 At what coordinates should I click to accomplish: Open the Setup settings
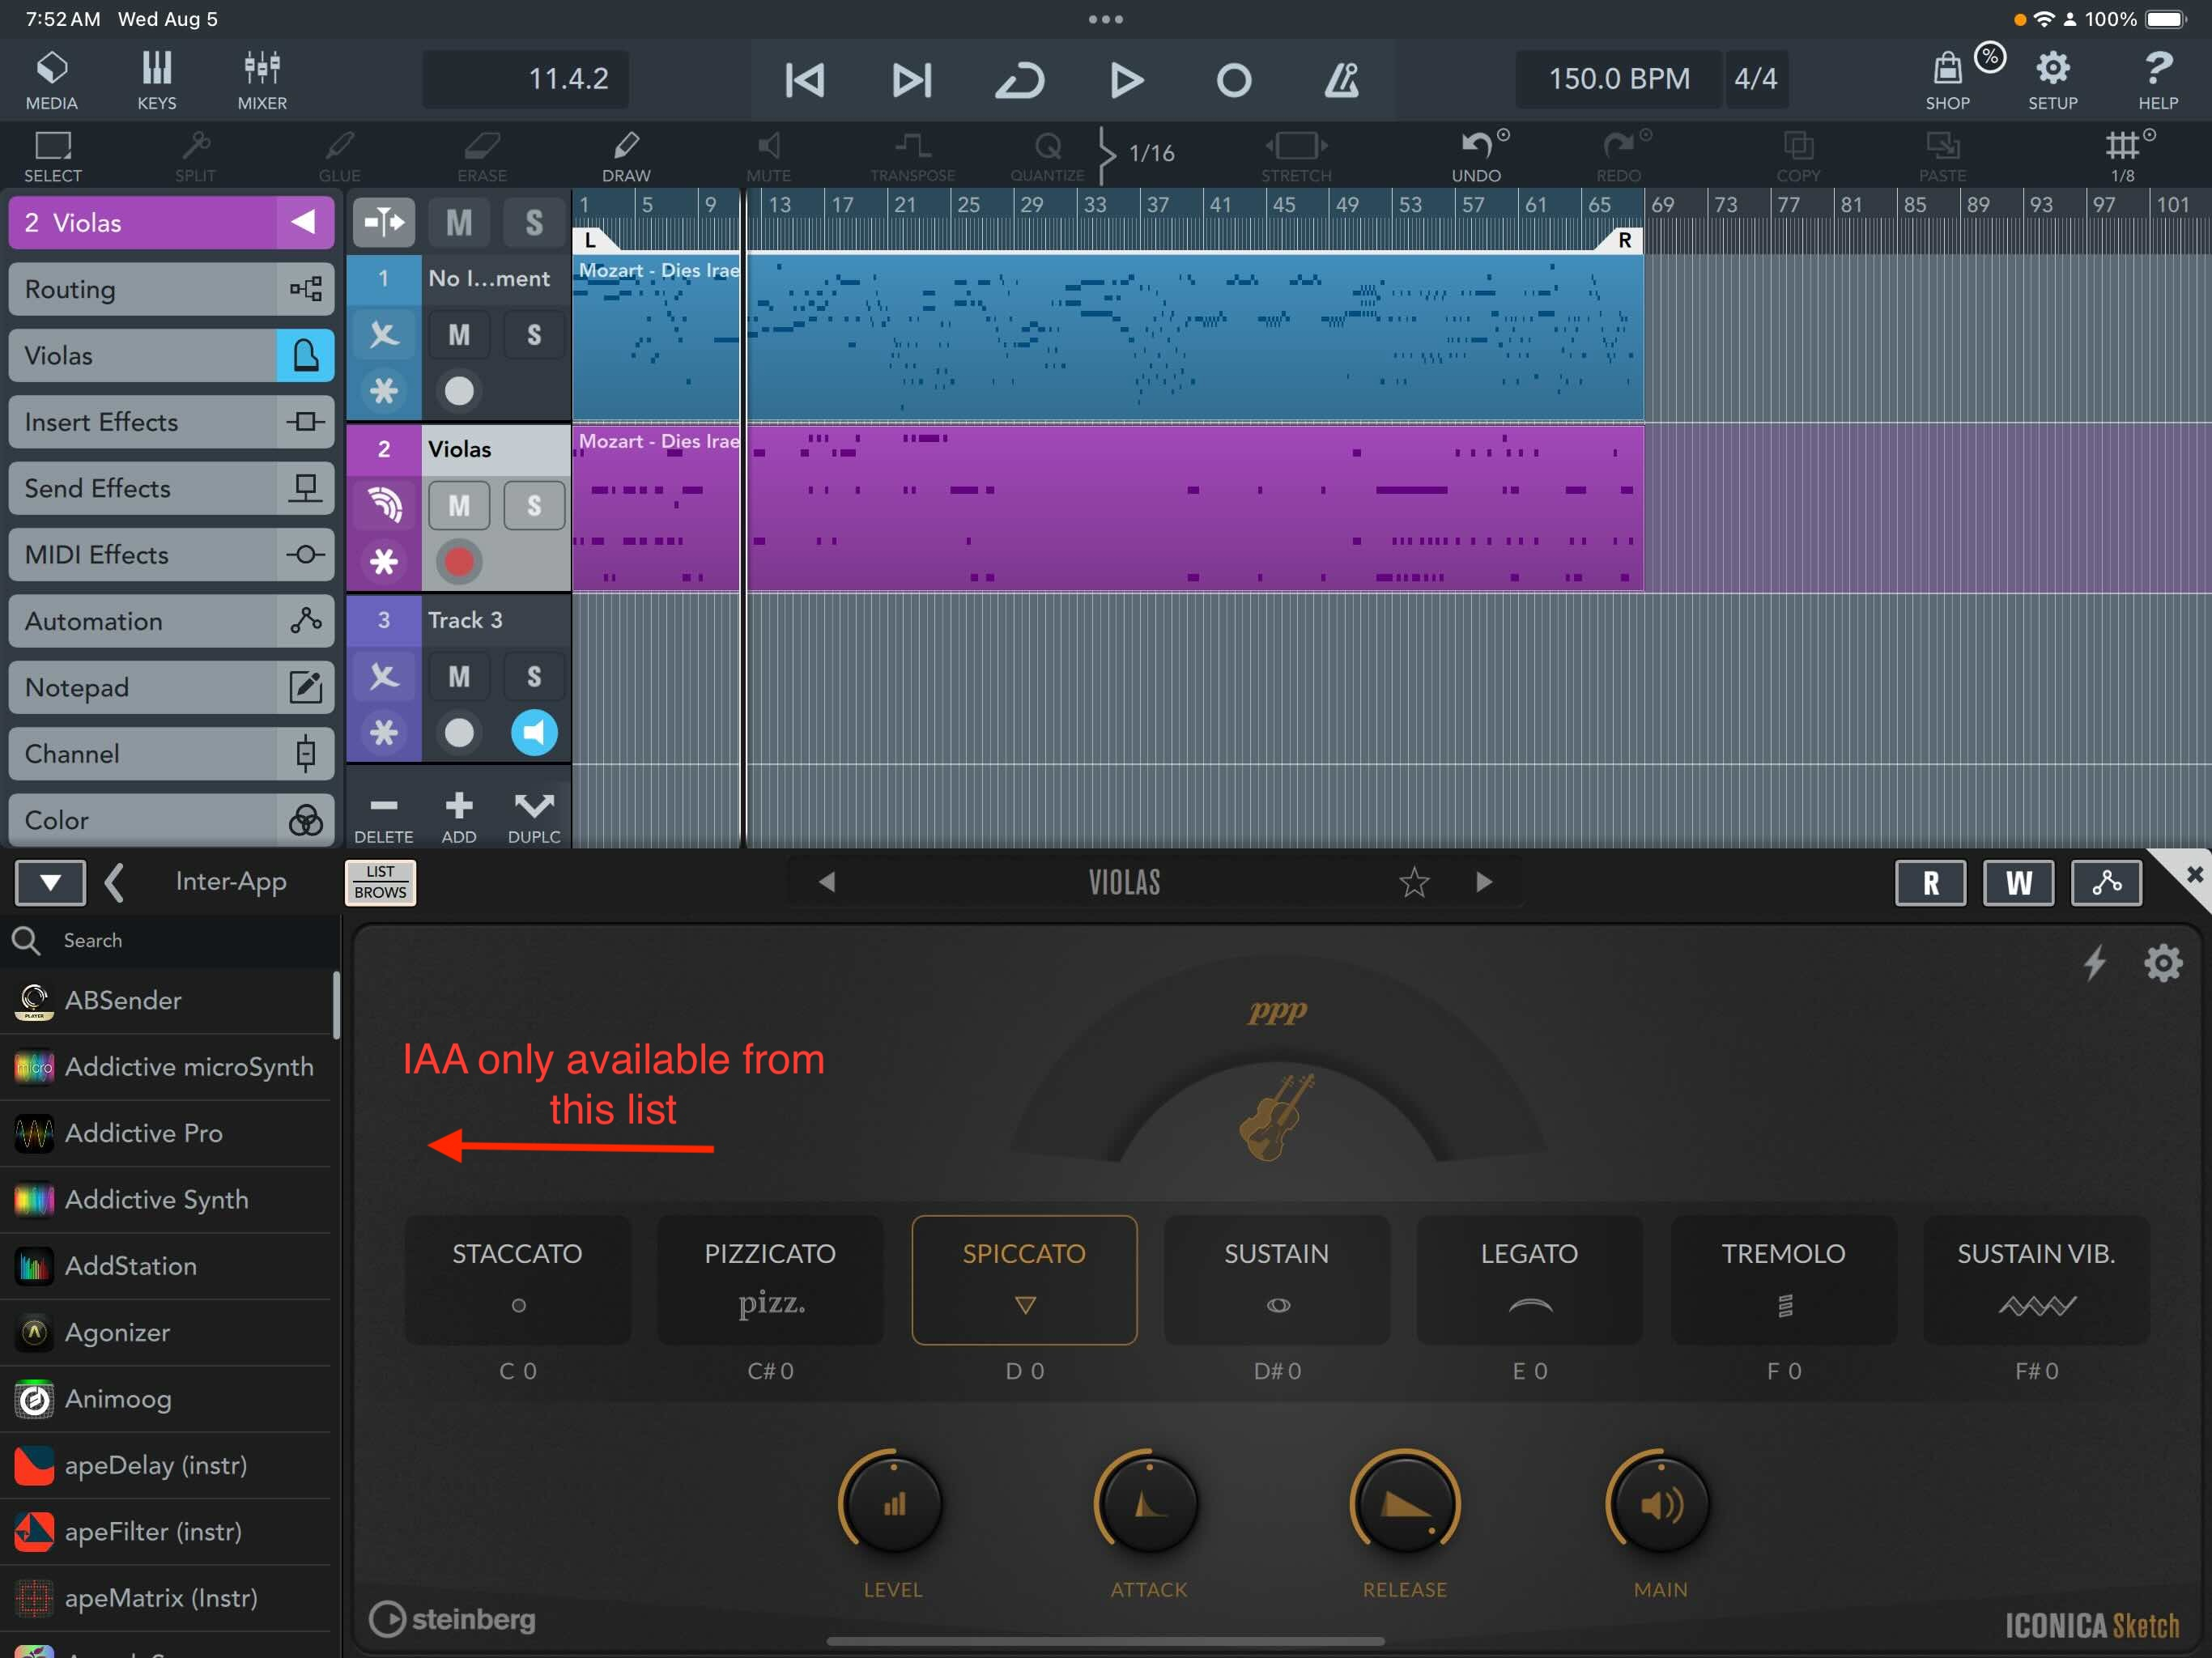click(x=2053, y=80)
